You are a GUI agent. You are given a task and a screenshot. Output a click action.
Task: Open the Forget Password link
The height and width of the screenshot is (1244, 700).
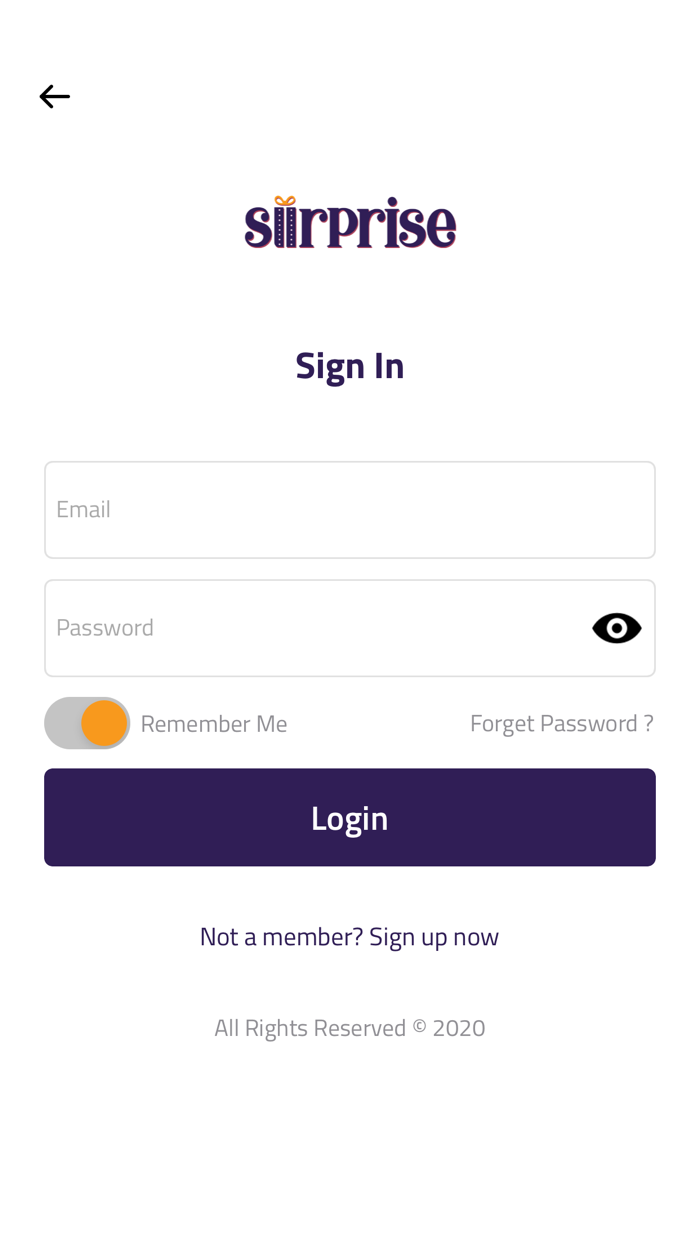561,723
